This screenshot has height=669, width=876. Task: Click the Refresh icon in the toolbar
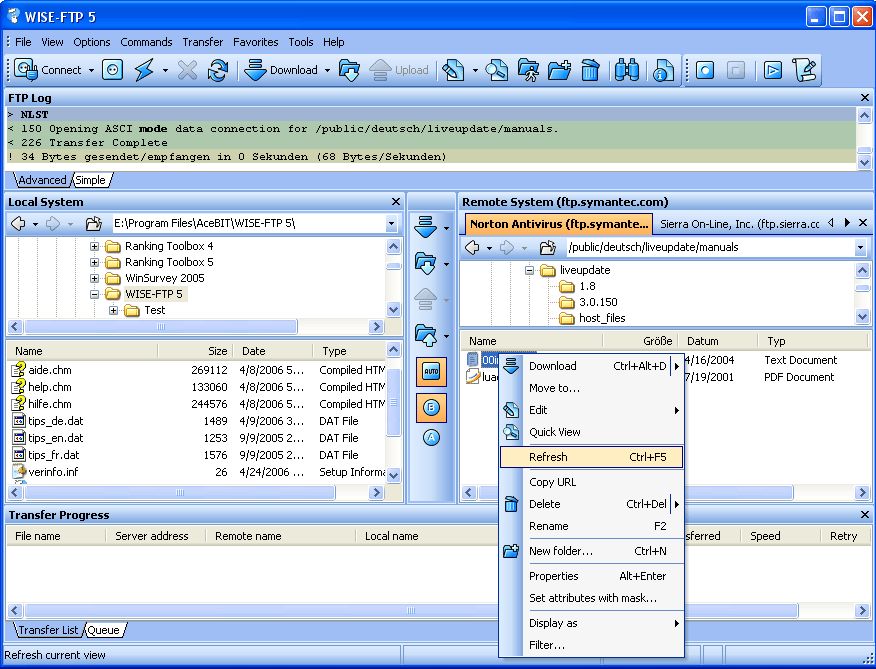coord(217,70)
